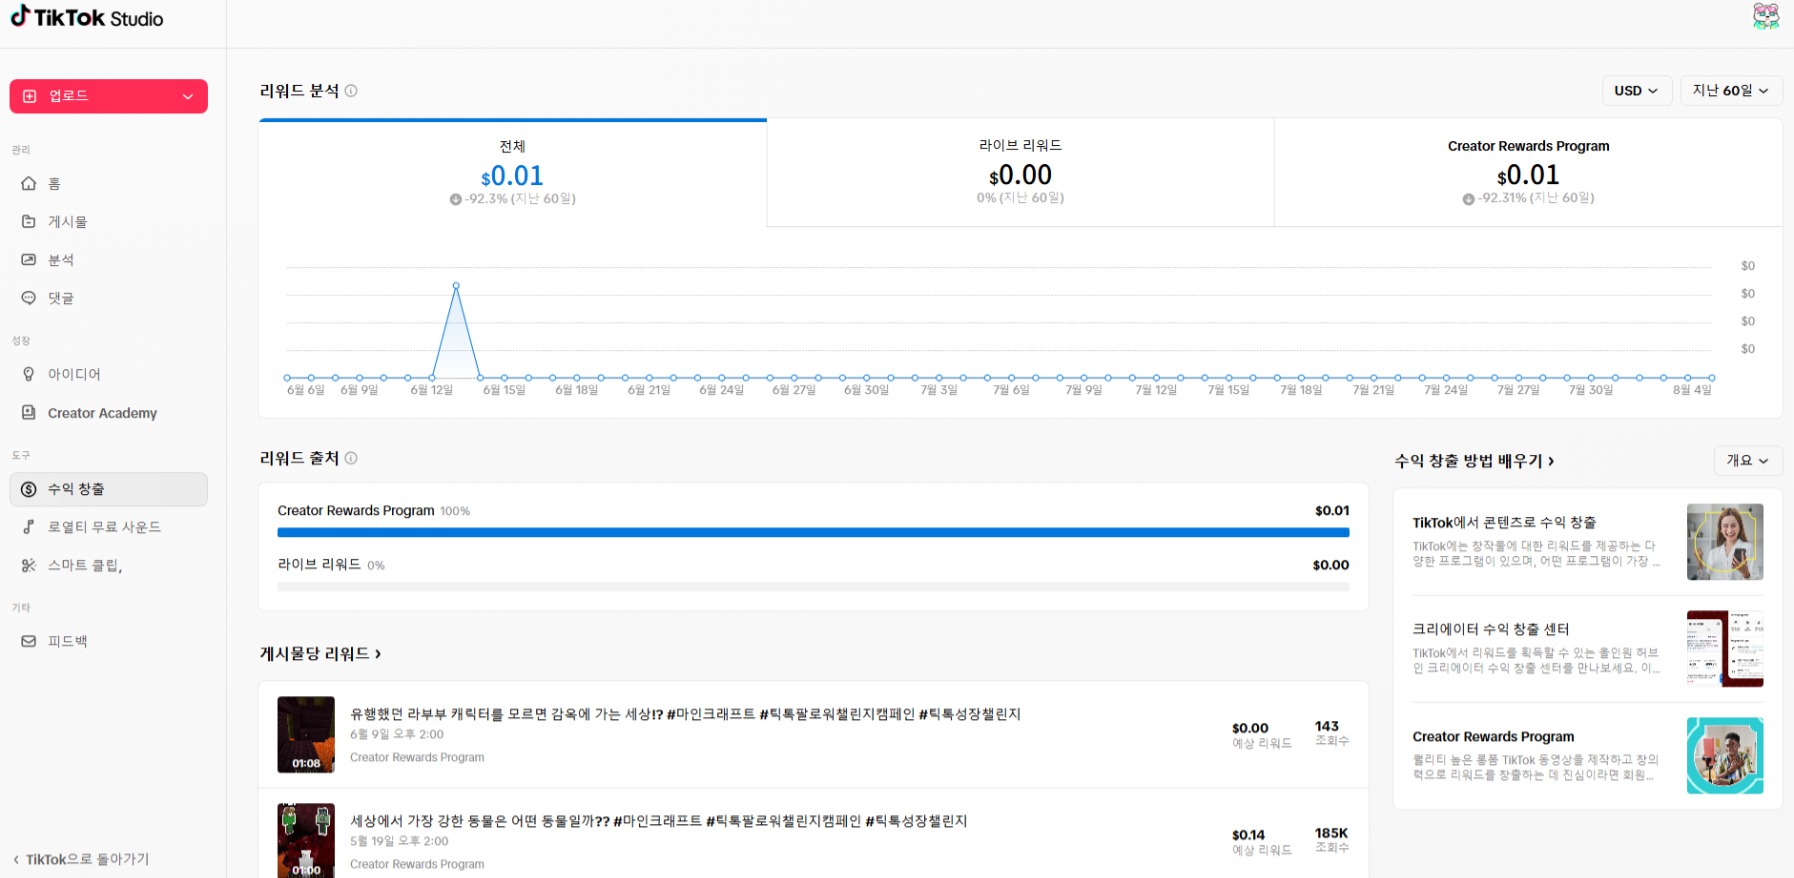1794x878 pixels.
Task: Click the $0.14 예상 리워드 value
Action: point(1248,835)
